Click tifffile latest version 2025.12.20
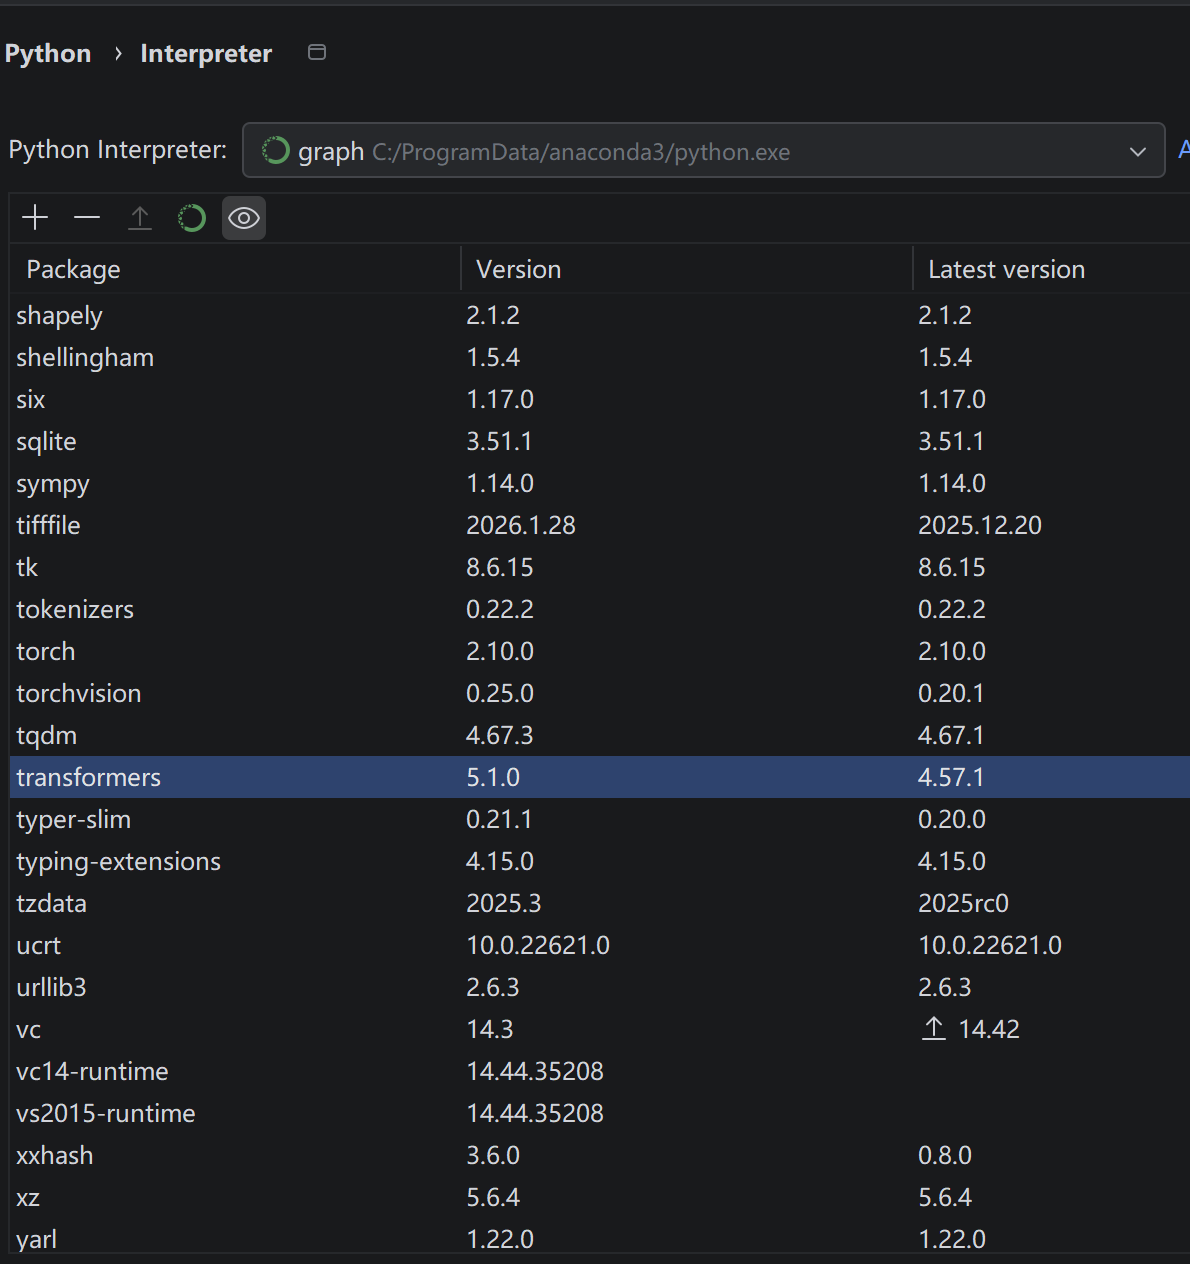 tap(980, 525)
